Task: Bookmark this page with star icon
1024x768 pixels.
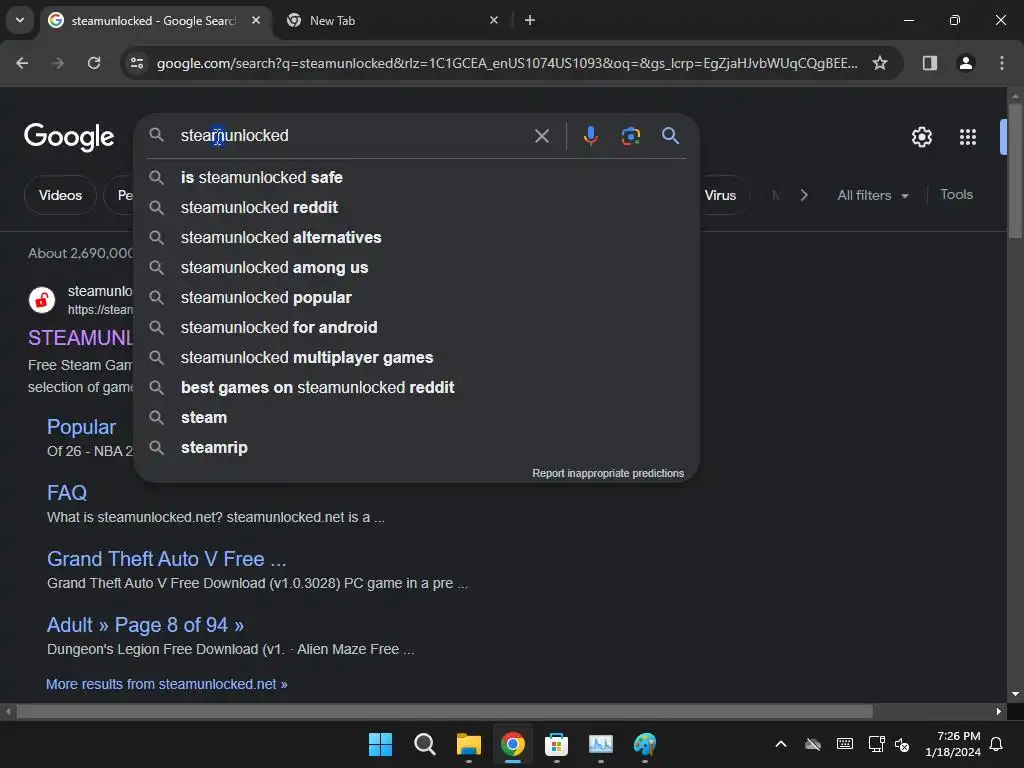Action: 880,63
